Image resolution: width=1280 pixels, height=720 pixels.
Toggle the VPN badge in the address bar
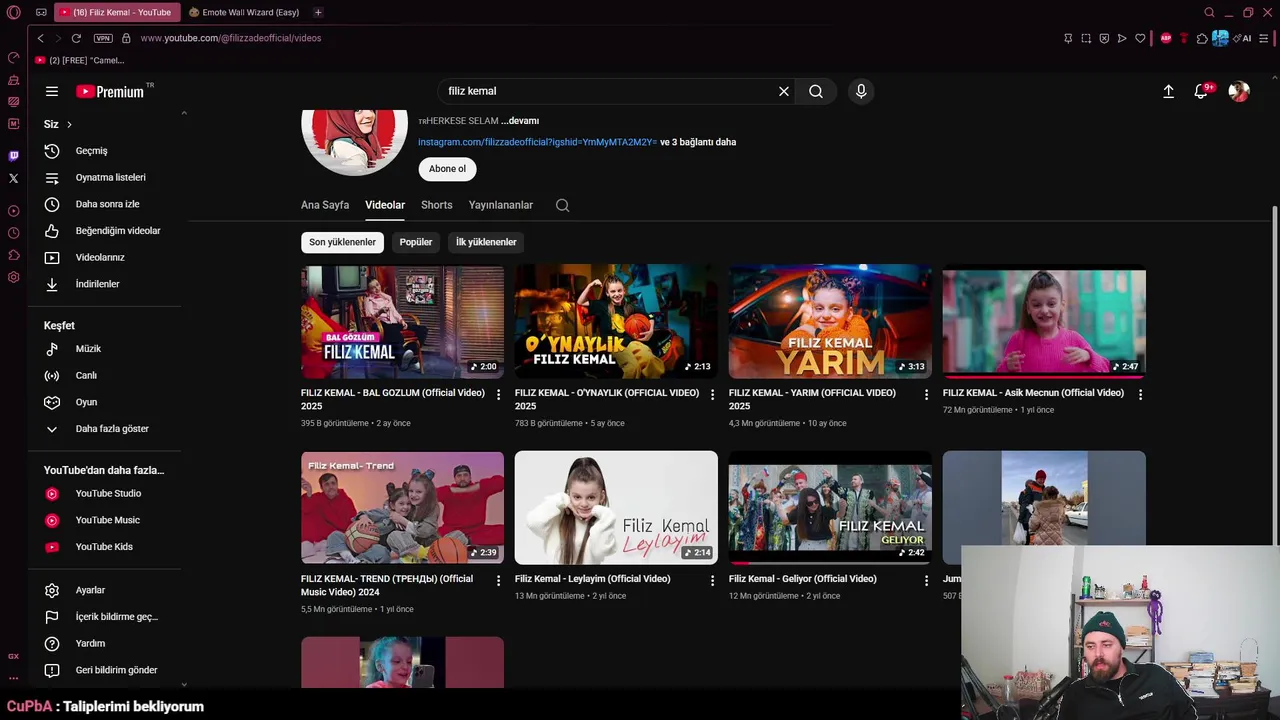[x=103, y=38]
